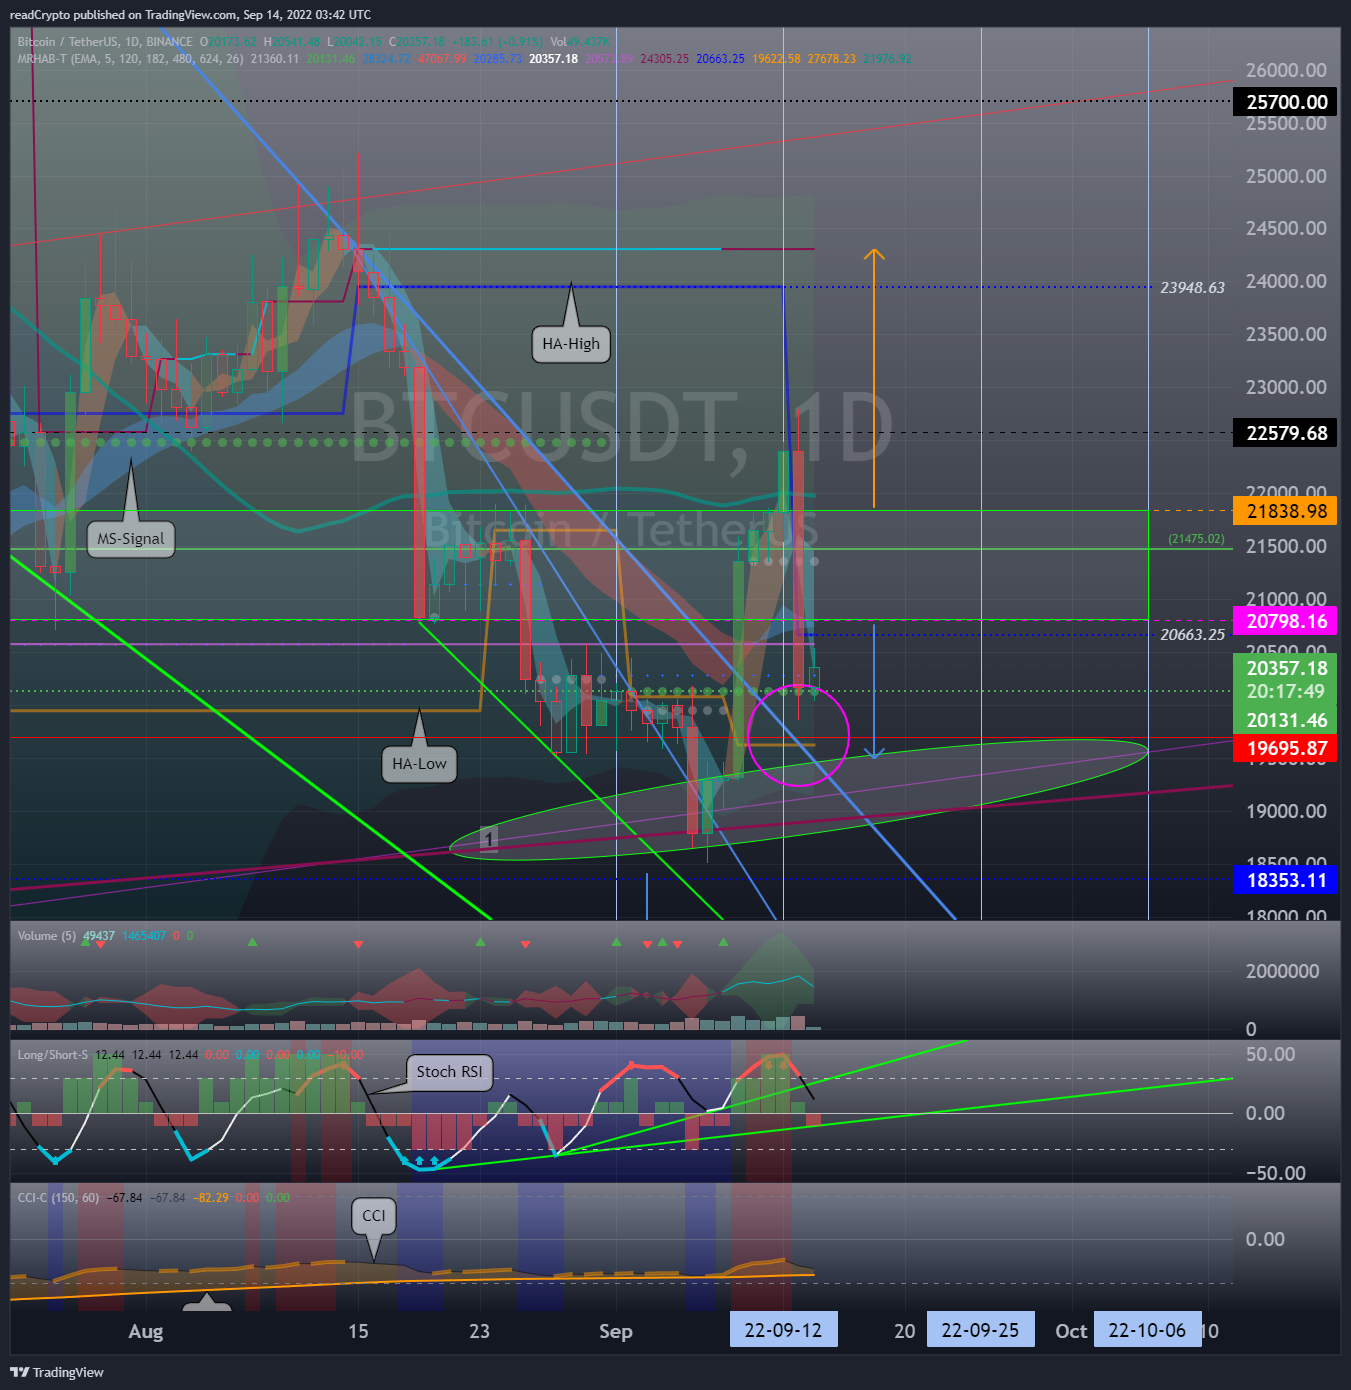The image size is (1351, 1390).
Task: Click the orange up-arrow drawing head
Action: 874,256
